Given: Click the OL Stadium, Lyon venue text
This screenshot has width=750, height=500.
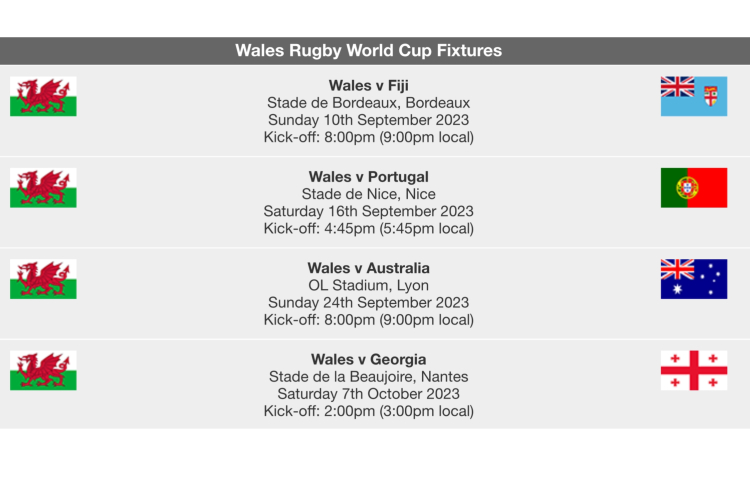Looking at the screenshot, I should pos(368,285).
